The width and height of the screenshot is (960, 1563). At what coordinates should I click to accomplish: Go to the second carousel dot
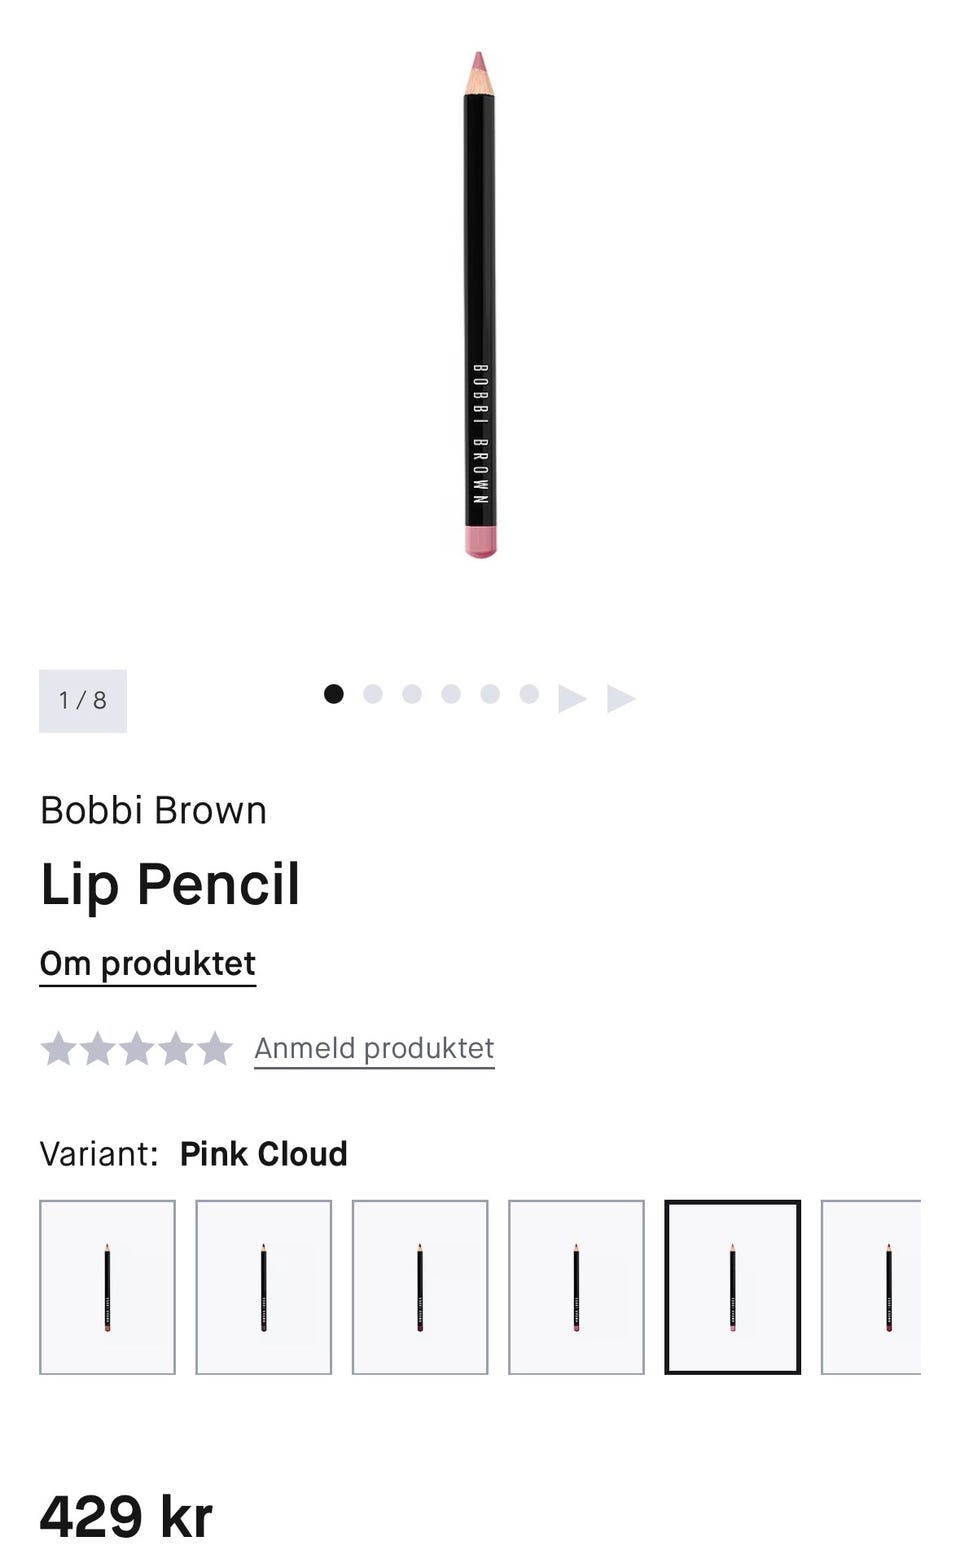pos(373,694)
